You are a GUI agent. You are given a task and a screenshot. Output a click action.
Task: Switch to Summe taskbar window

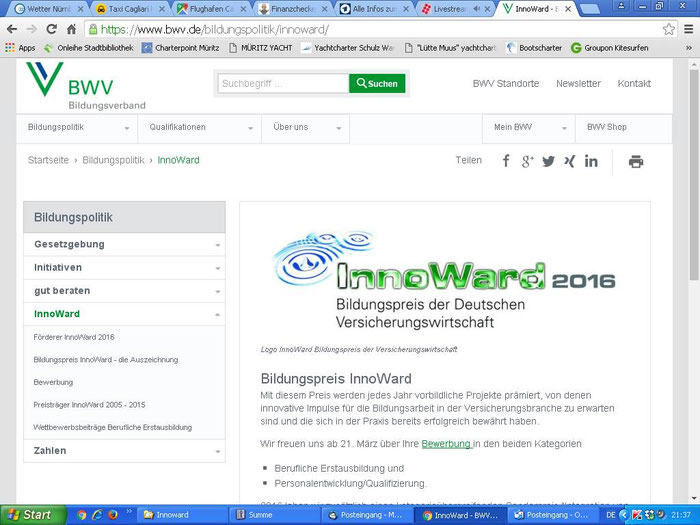(x=274, y=515)
